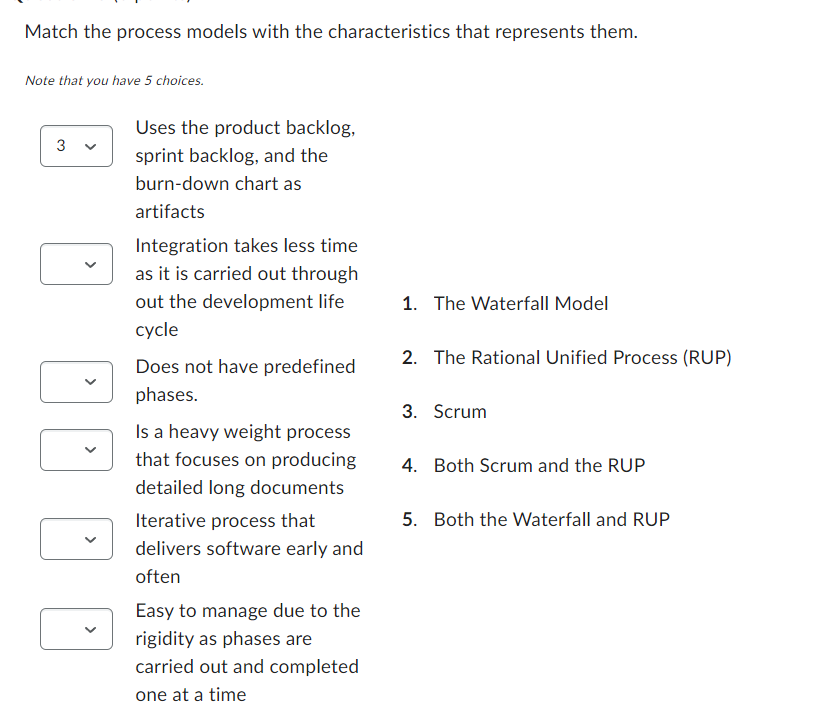Select 'The Waterfall Model' option text
Image resolution: width=816 pixels, height=717 pixels.
tap(520, 303)
